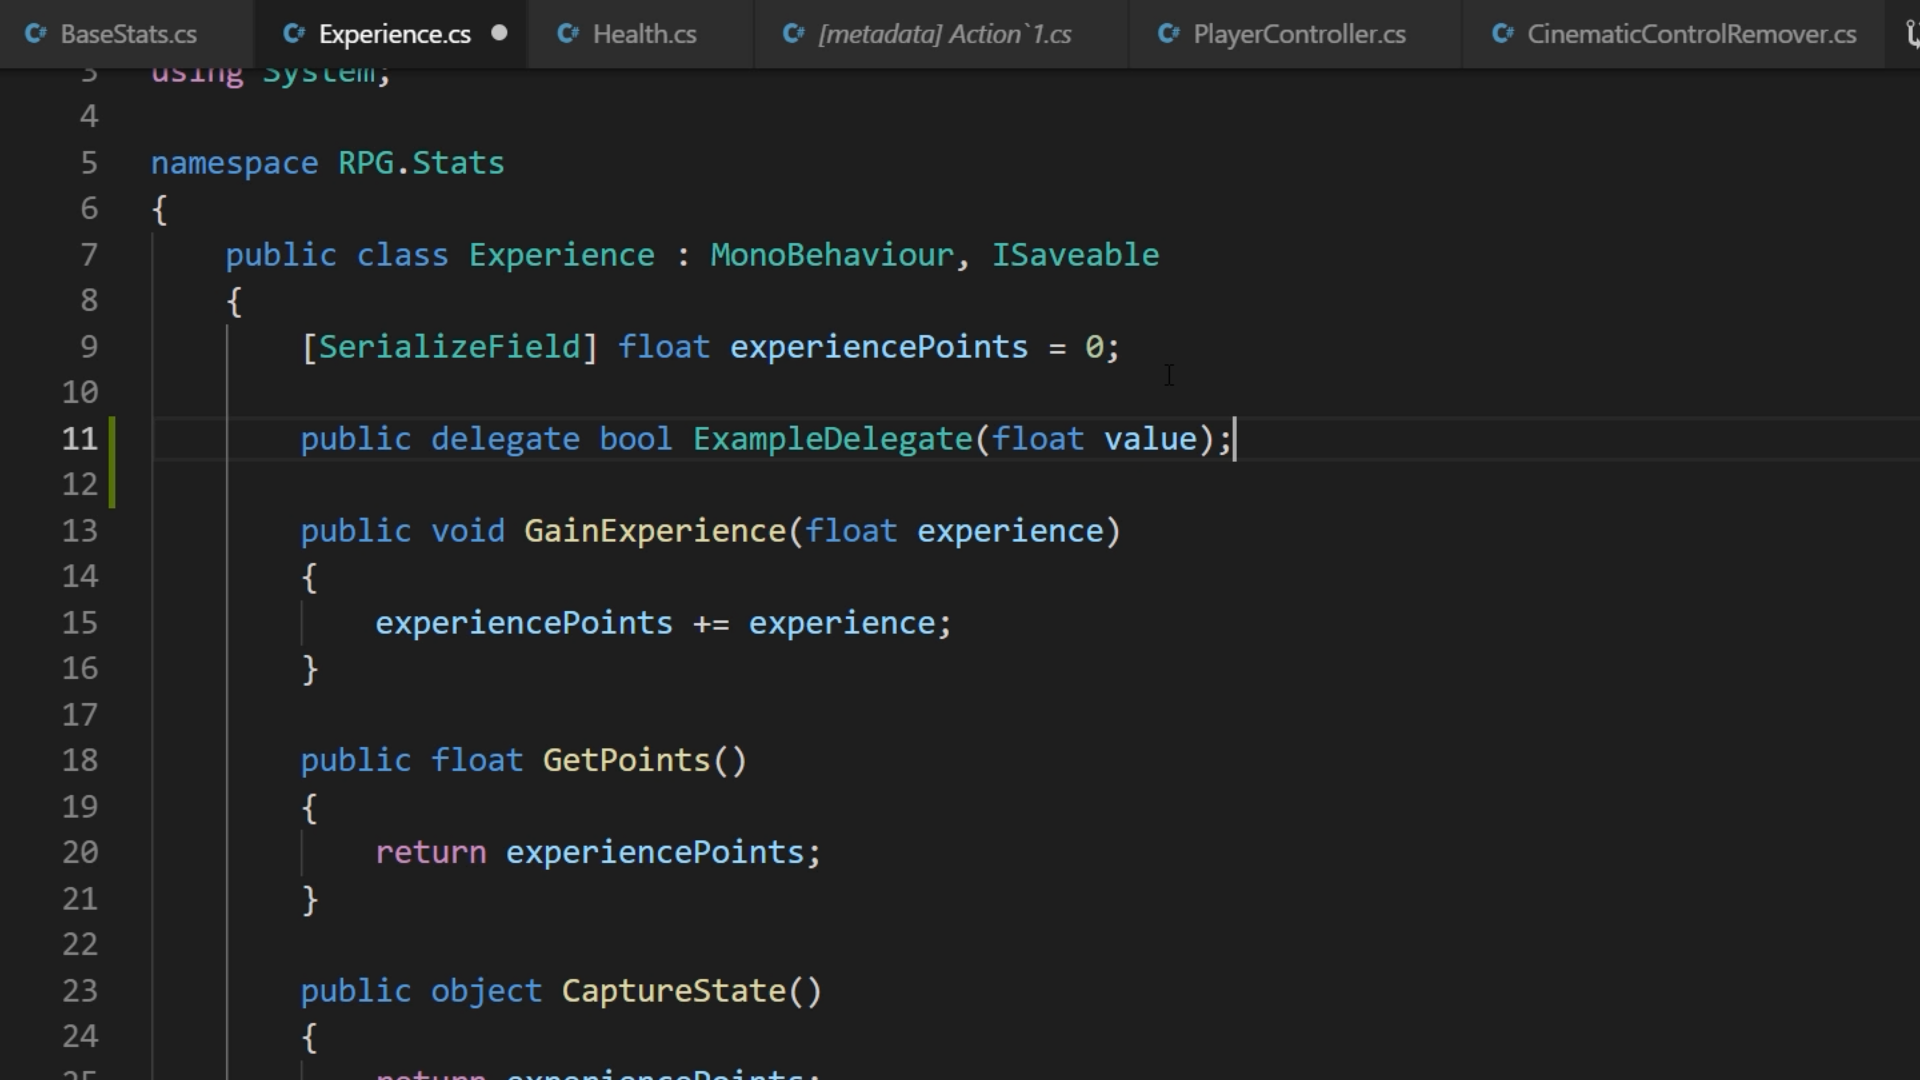Screen dimensions: 1920x1080
Task: Click the 'return' keyword on line 20
Action: point(431,853)
